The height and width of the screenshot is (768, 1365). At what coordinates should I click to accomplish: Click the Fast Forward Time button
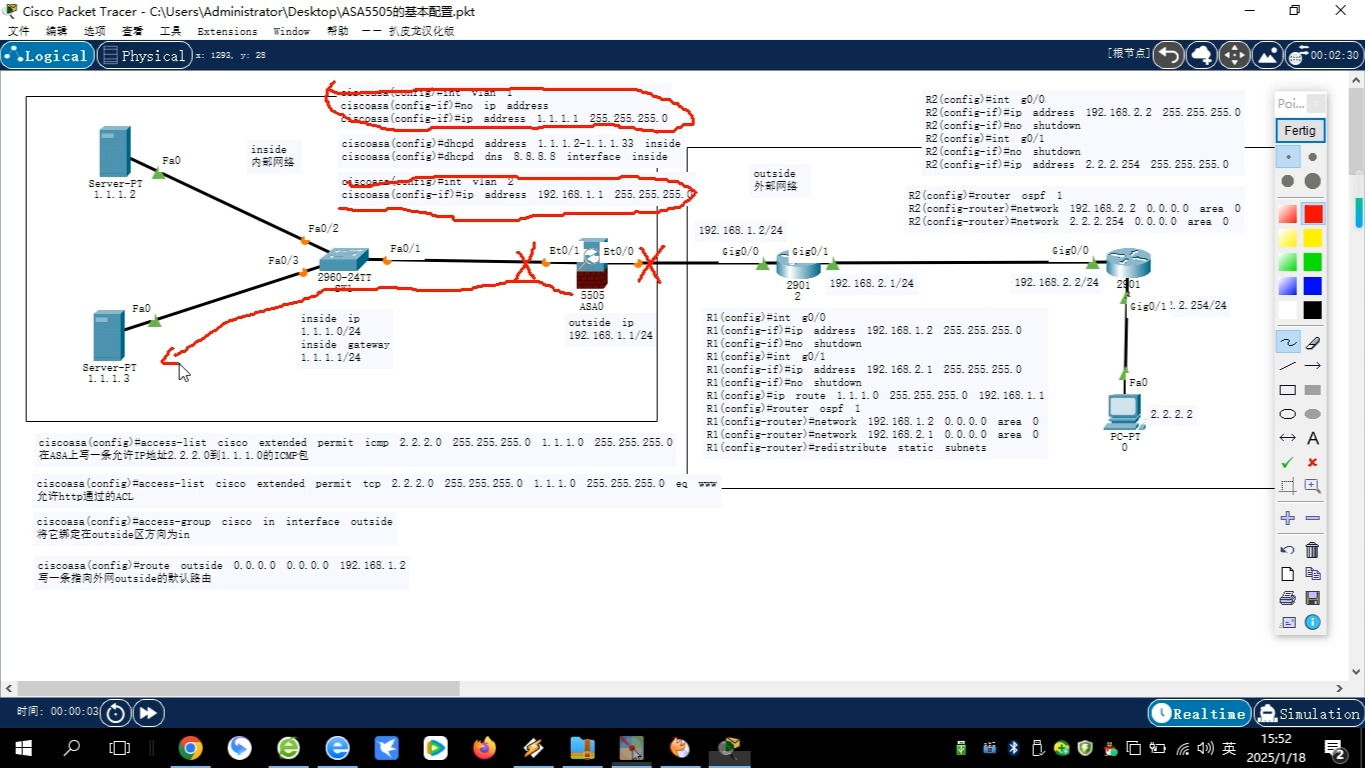coord(148,713)
